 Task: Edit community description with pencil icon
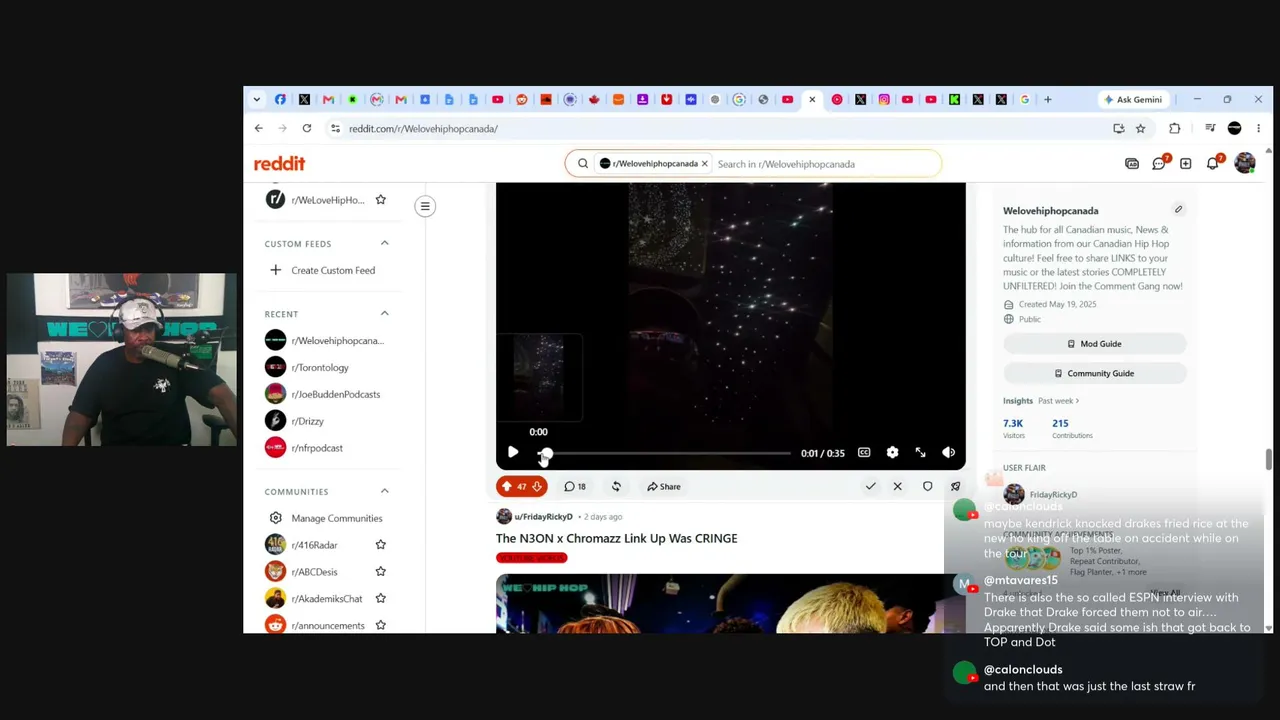pos(1178,210)
